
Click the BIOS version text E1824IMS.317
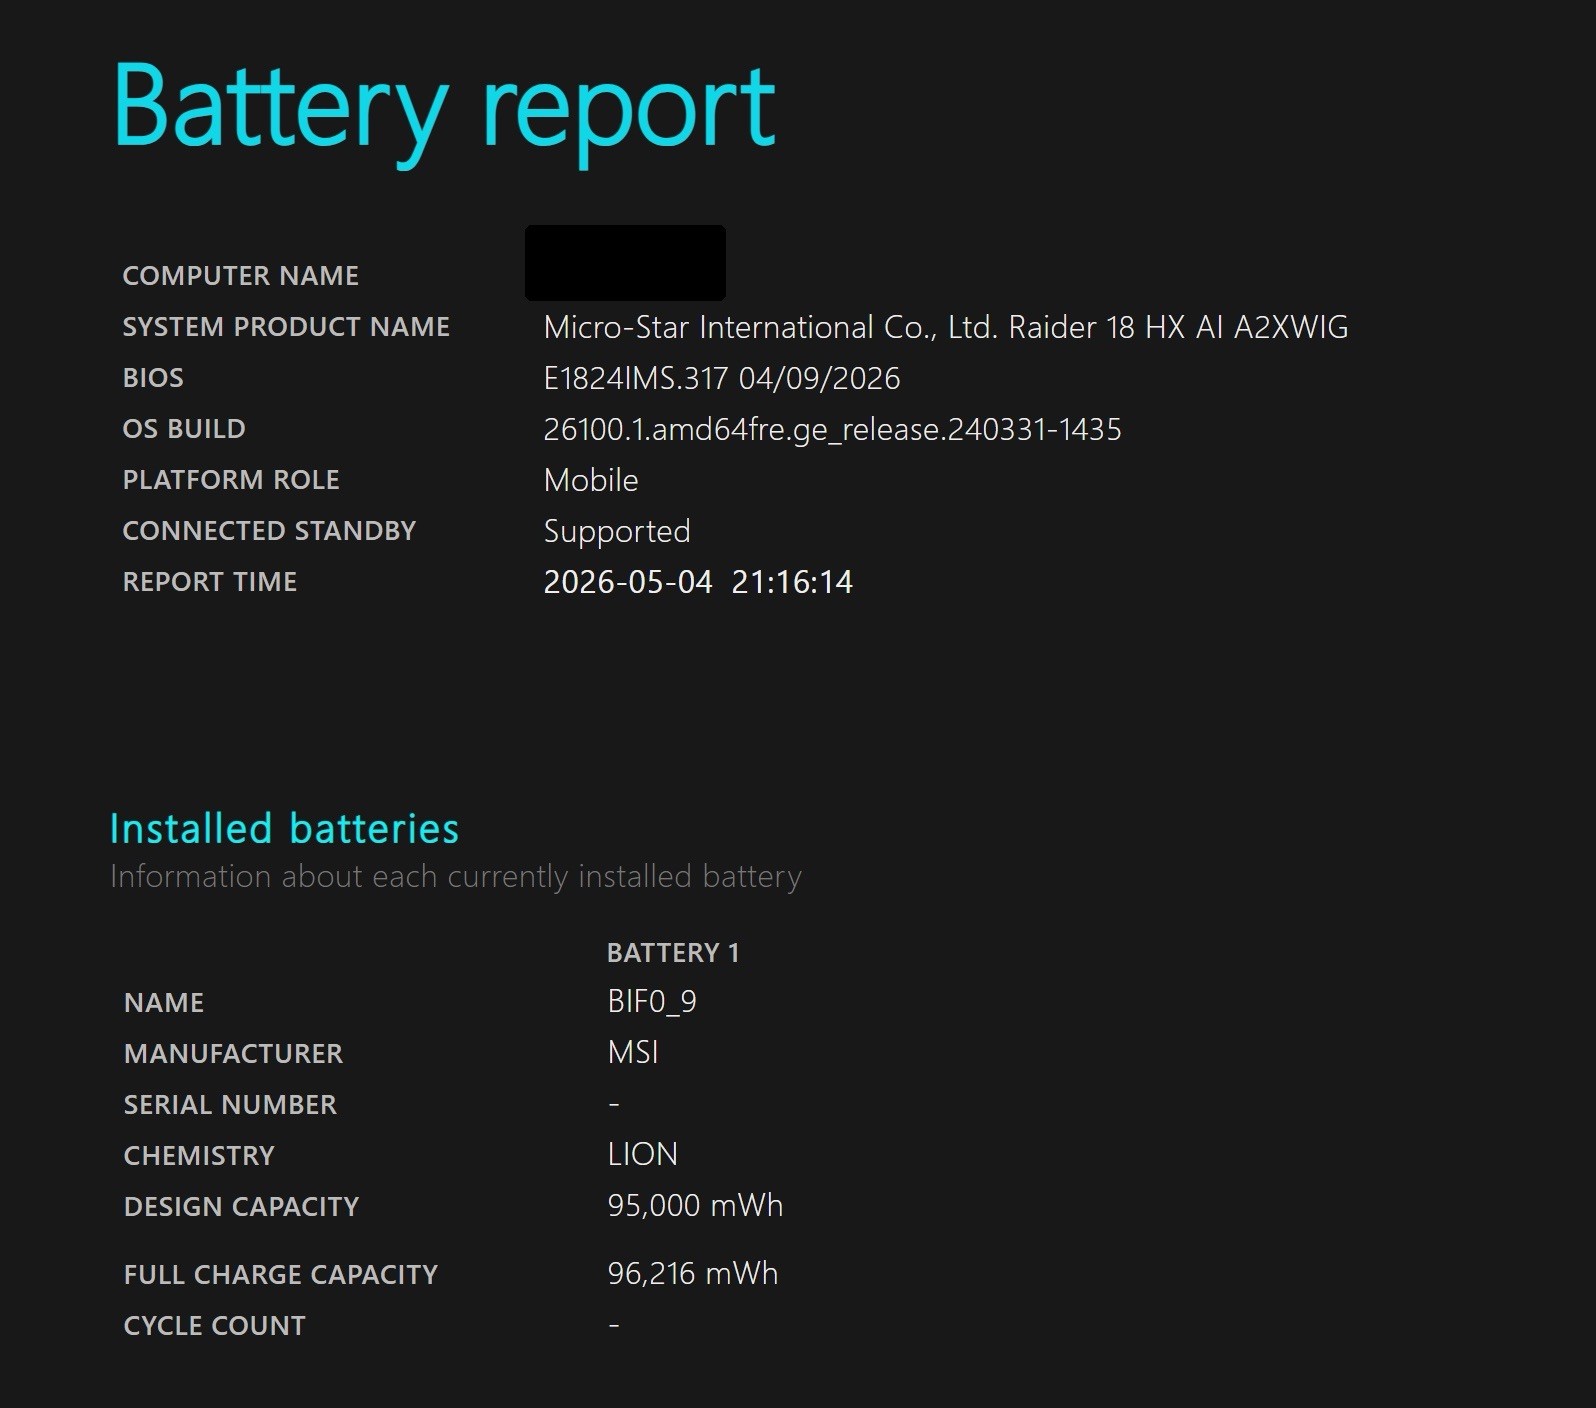(x=636, y=379)
